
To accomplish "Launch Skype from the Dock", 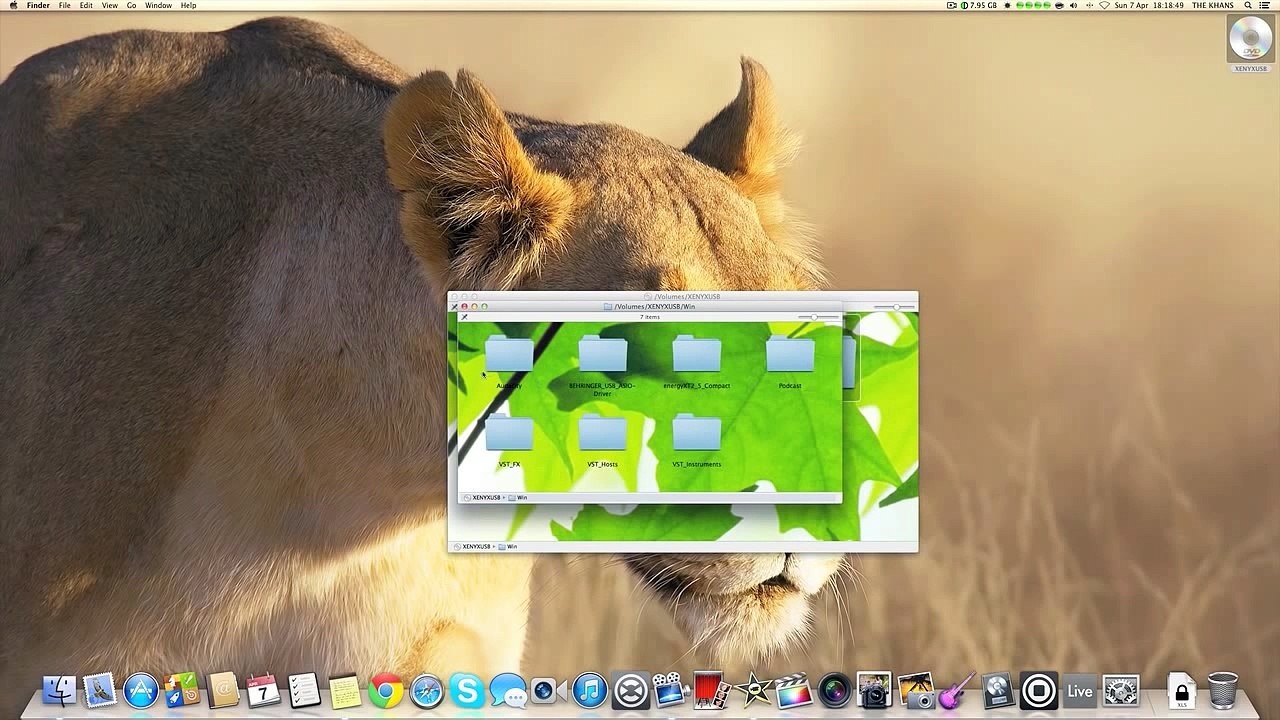I will click(467, 690).
